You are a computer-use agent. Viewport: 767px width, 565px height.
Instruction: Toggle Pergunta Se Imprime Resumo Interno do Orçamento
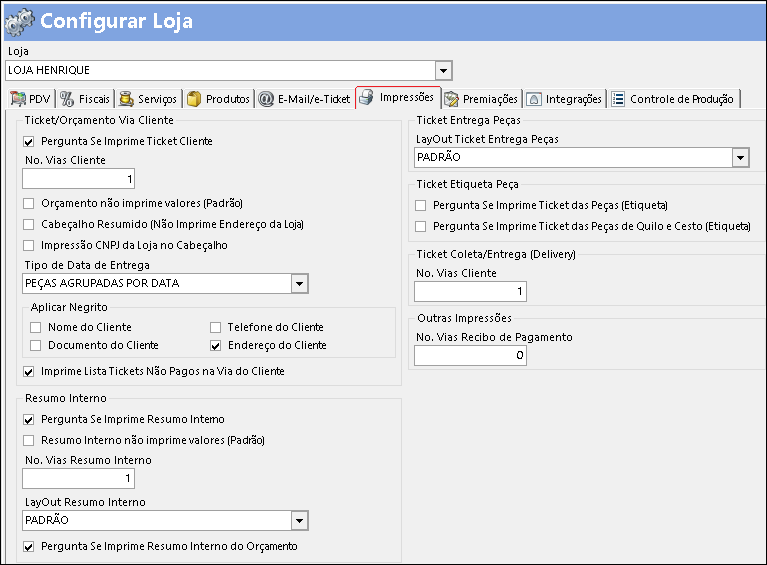[x=29, y=547]
